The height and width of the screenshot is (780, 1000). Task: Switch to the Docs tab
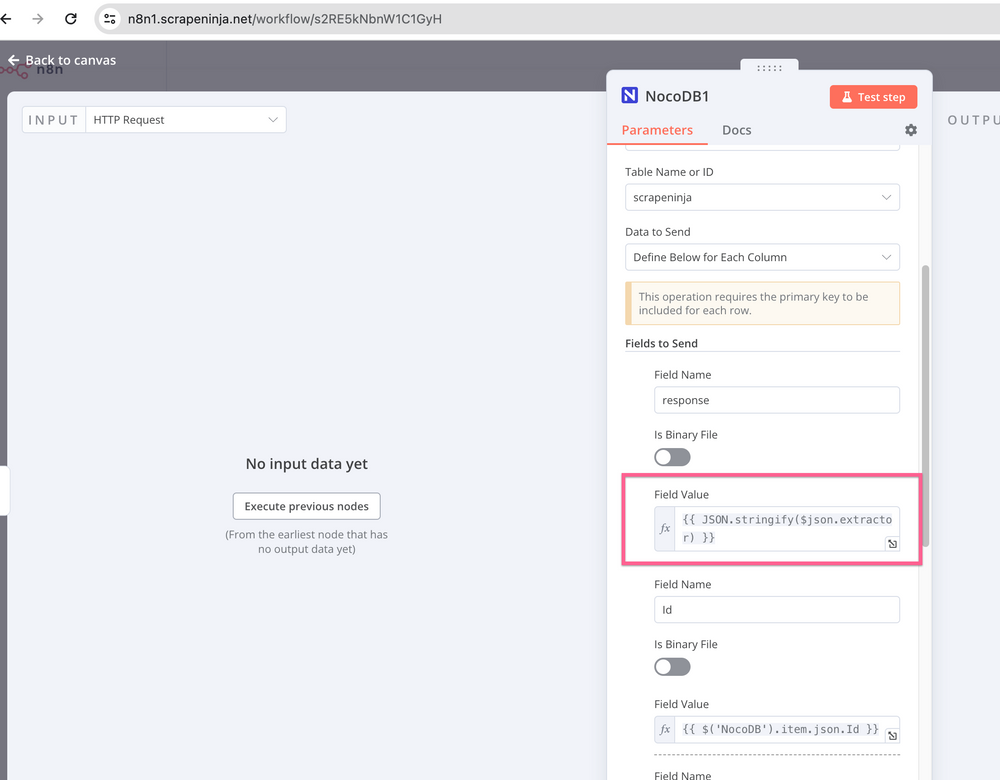point(736,130)
